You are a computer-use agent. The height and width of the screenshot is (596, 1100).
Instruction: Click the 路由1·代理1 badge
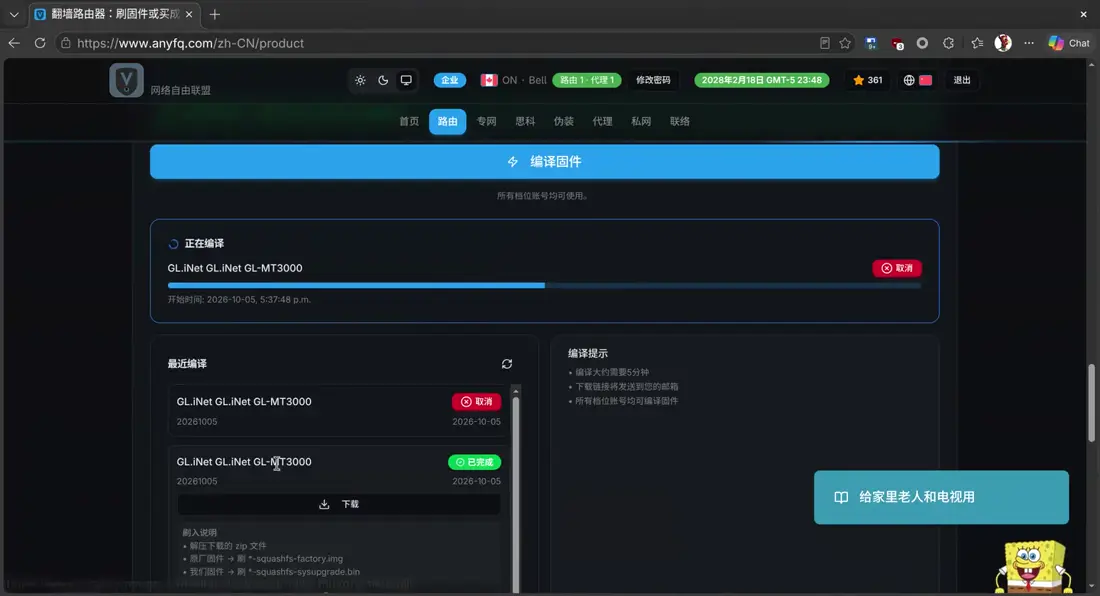pos(587,80)
